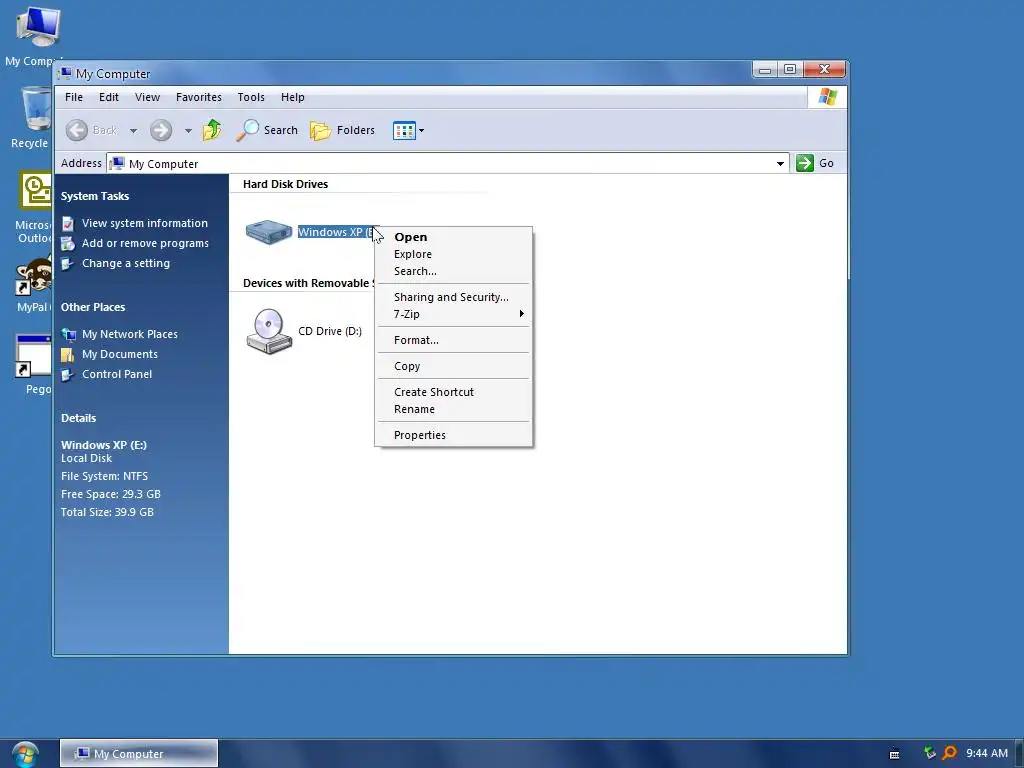Screen dimensions: 1024x768
Task: Click the Windows XP (E:) hard disk icon
Action: (268, 231)
